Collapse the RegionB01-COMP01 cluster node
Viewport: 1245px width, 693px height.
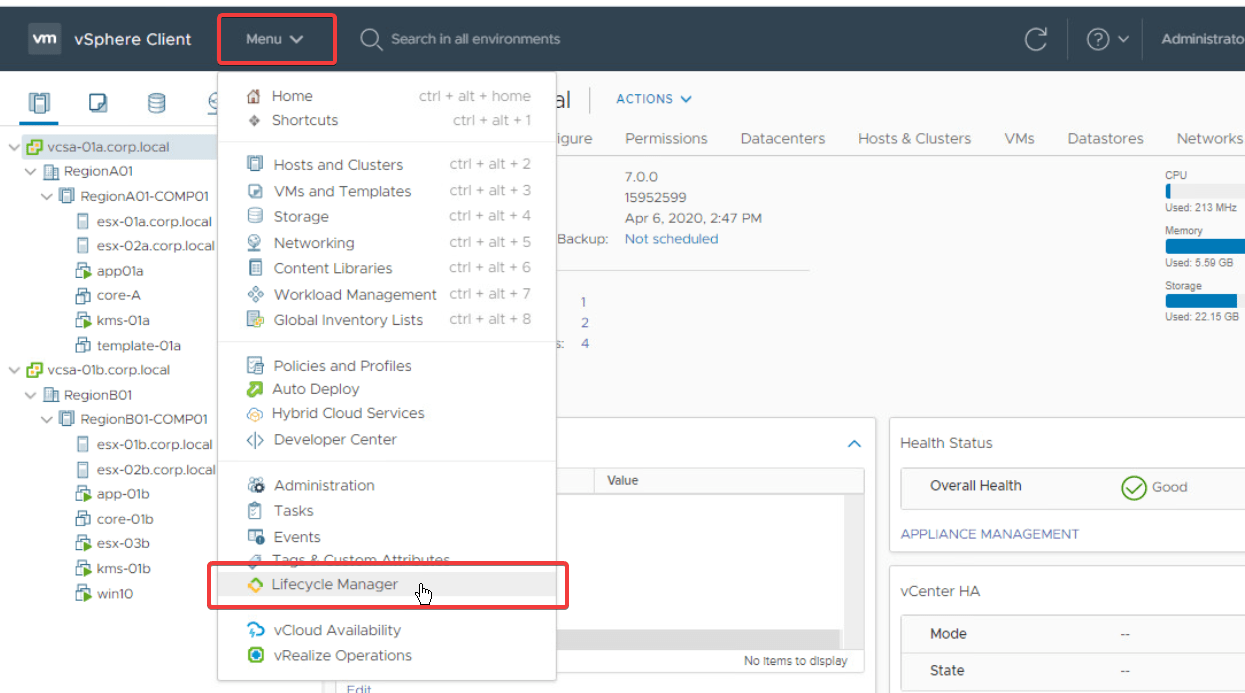(x=47, y=419)
